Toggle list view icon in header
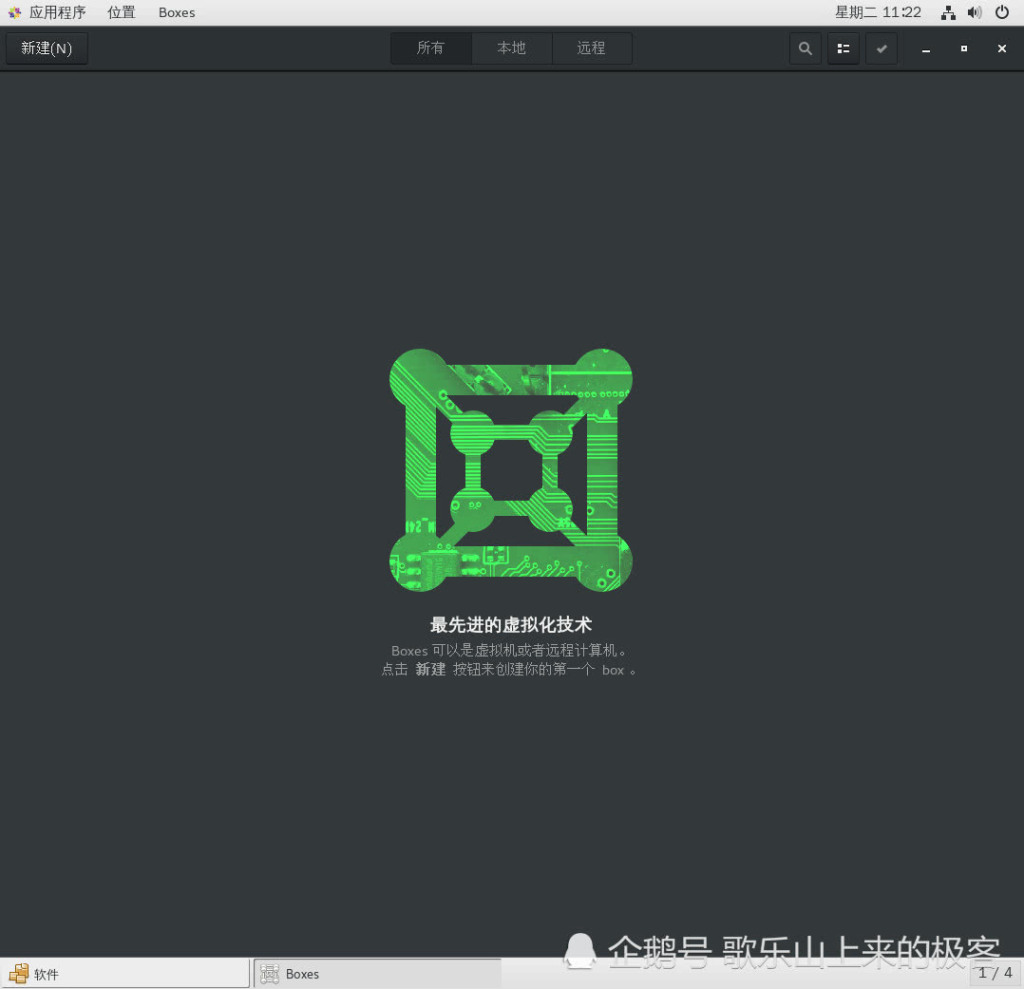The height and width of the screenshot is (989, 1024). click(x=843, y=48)
